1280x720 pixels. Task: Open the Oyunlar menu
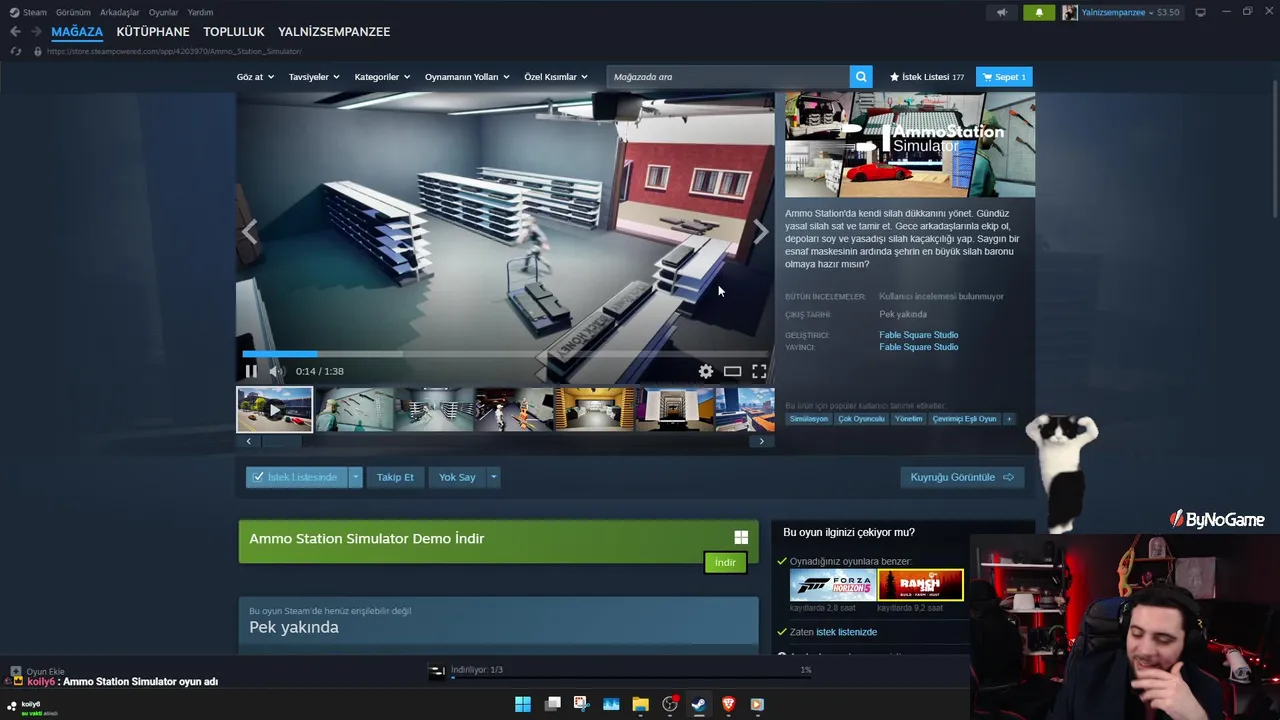[x=164, y=12]
